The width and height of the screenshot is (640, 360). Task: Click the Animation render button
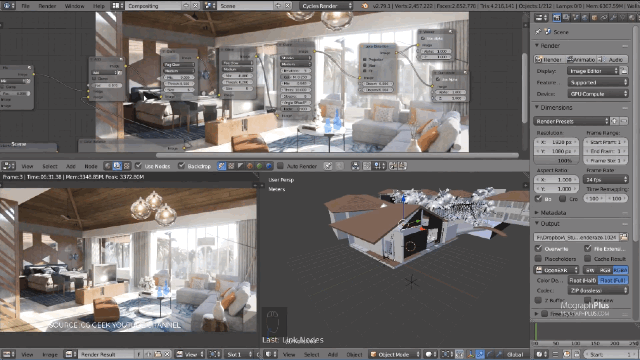point(581,60)
